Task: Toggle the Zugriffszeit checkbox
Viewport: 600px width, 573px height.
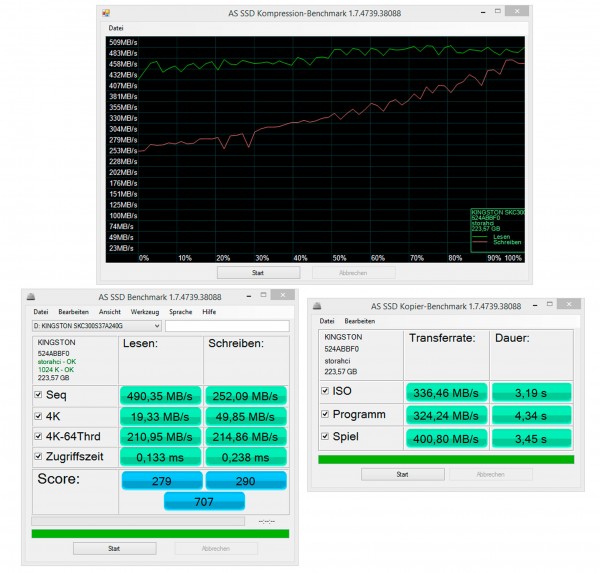Action: click(38, 456)
